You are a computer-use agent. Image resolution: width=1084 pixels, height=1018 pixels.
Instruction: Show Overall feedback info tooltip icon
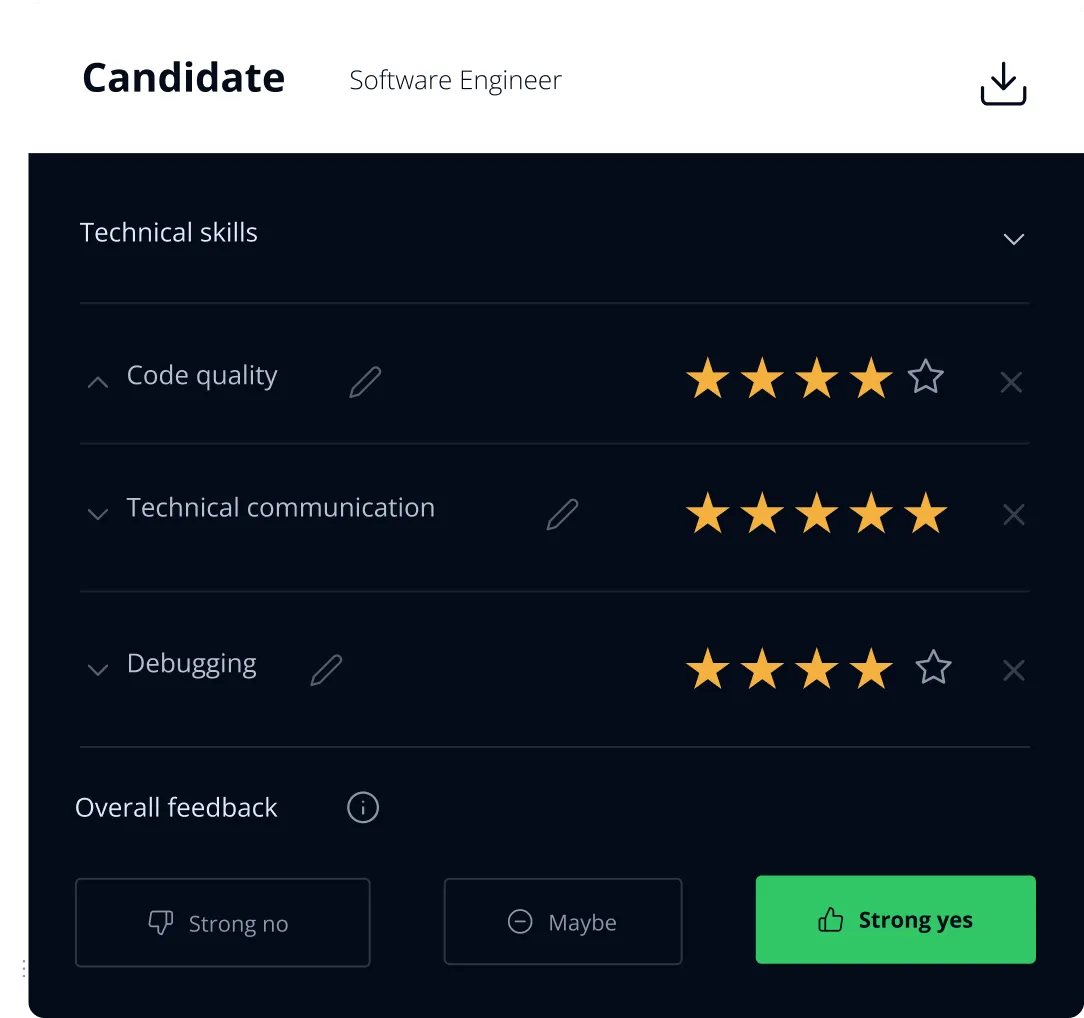click(x=363, y=807)
